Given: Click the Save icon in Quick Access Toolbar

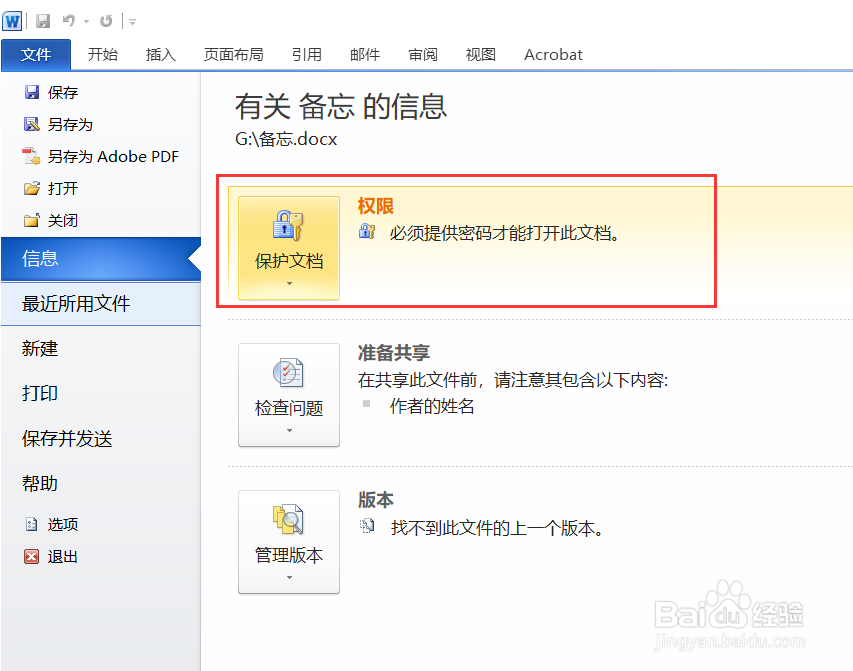Looking at the screenshot, I should pyautogui.click(x=42, y=21).
